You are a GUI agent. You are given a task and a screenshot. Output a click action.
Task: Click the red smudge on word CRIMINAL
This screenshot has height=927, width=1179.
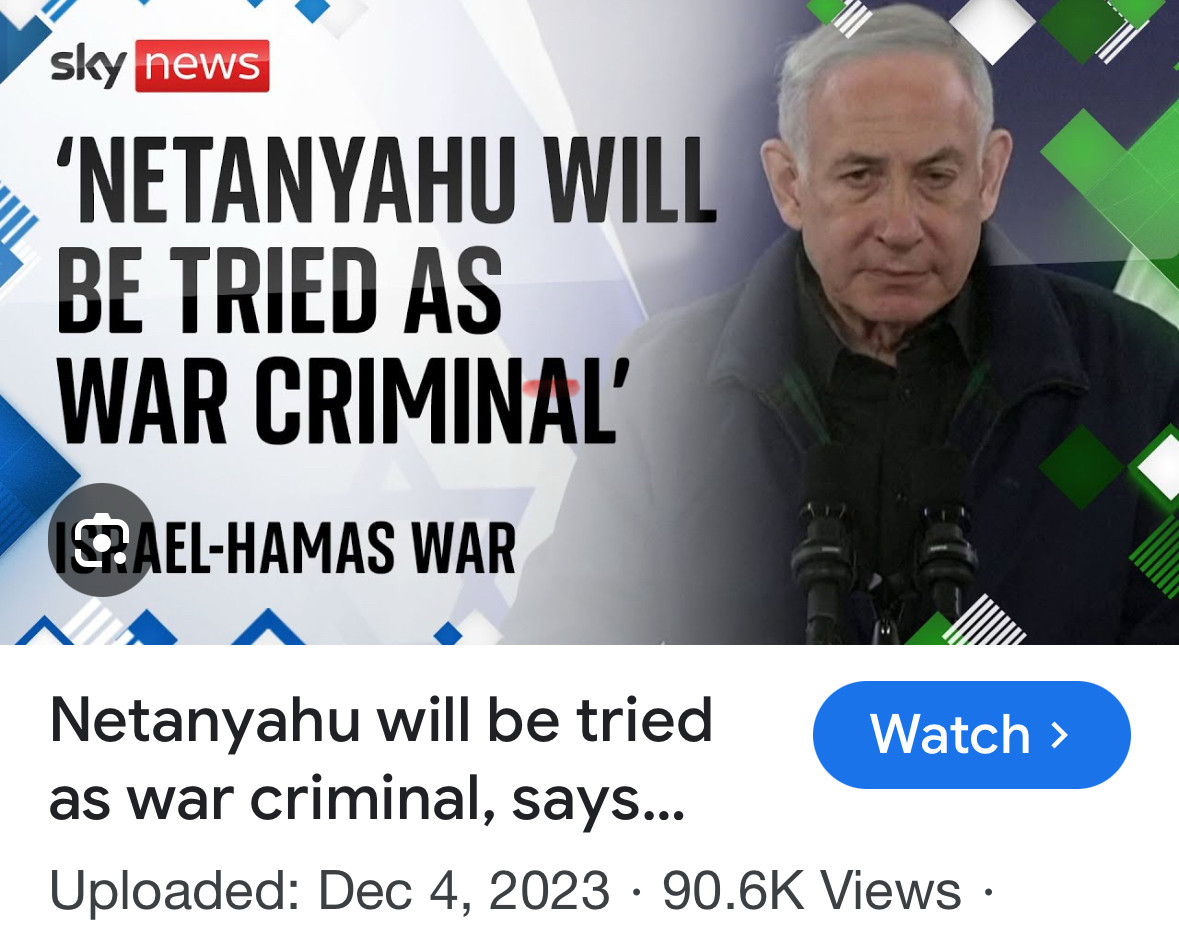click(x=552, y=388)
